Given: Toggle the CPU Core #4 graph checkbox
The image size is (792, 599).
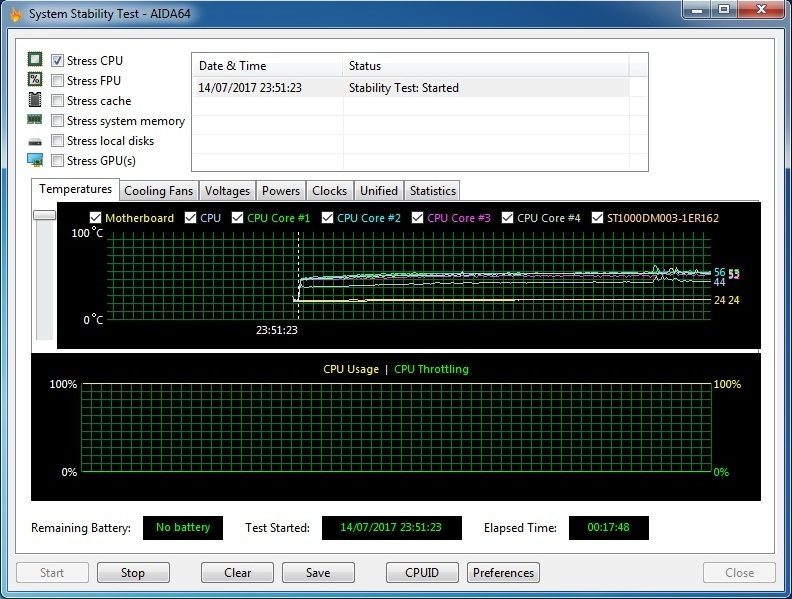Looking at the screenshot, I should pyautogui.click(x=507, y=218).
